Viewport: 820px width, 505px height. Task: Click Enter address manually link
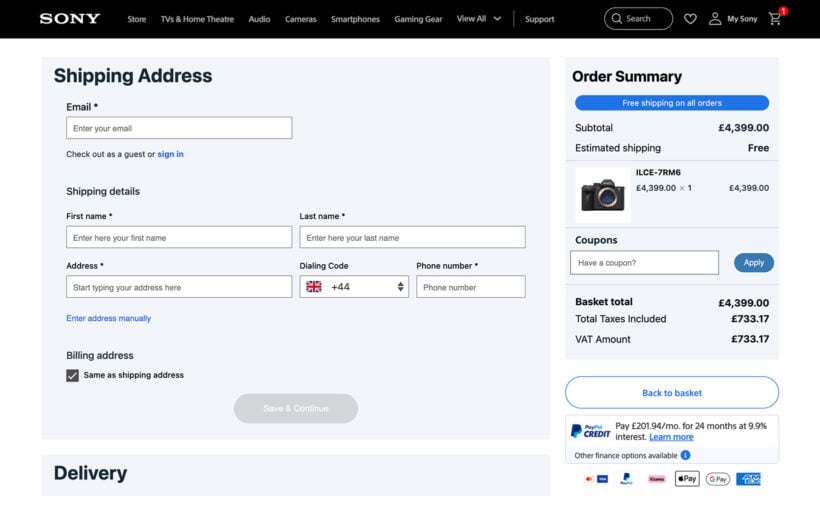[x=108, y=318]
